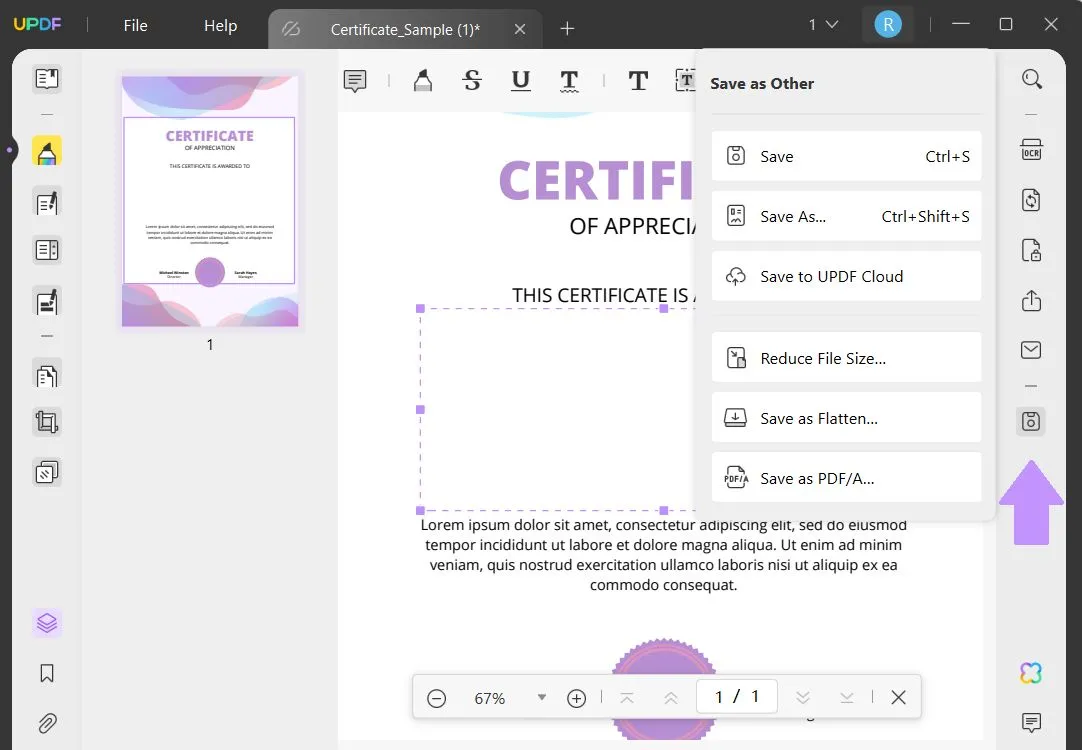Open the zoom level dropdown arrow

click(x=542, y=698)
